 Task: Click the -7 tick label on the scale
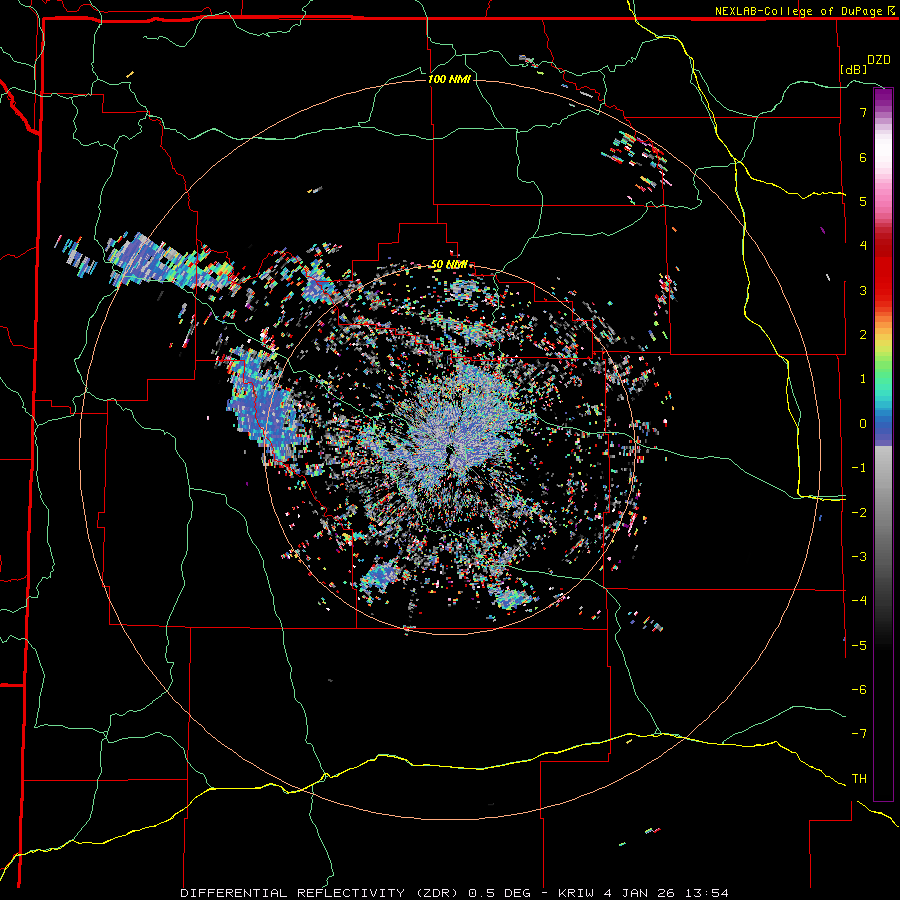click(x=859, y=734)
